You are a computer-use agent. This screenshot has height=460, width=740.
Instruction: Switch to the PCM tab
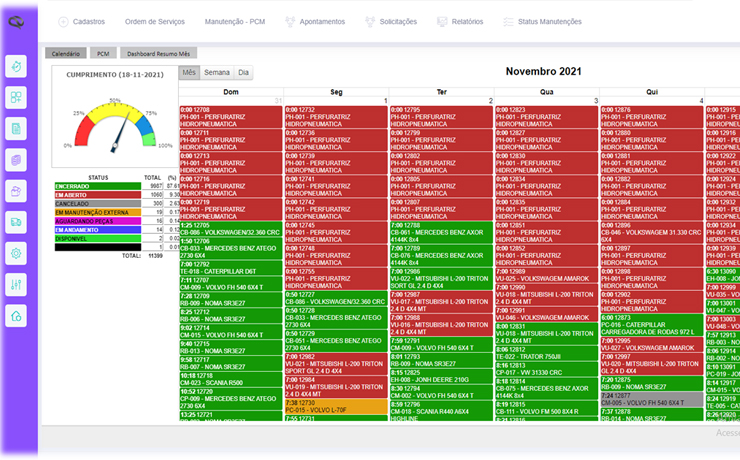coord(102,53)
